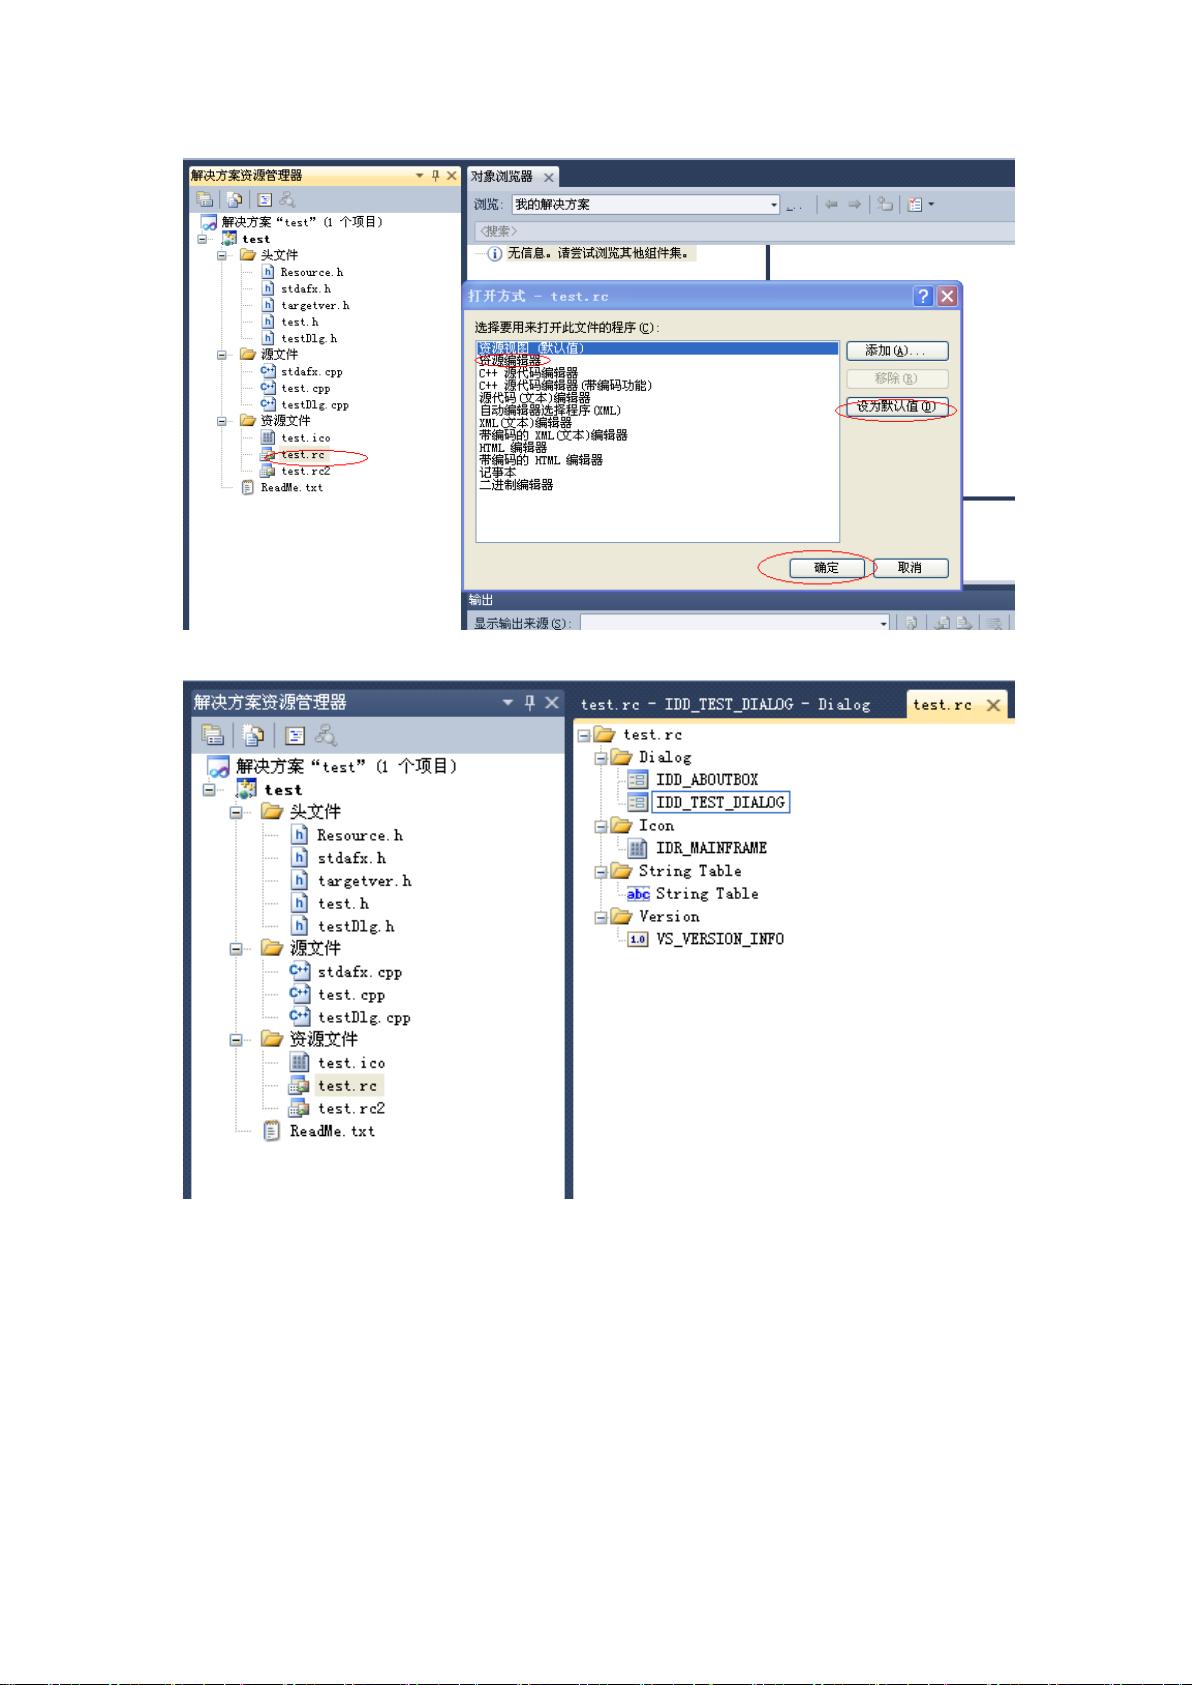Click Show All Files icon in upper Solution Explorer toolbar
This screenshot has width=1192, height=1685.
click(234, 200)
